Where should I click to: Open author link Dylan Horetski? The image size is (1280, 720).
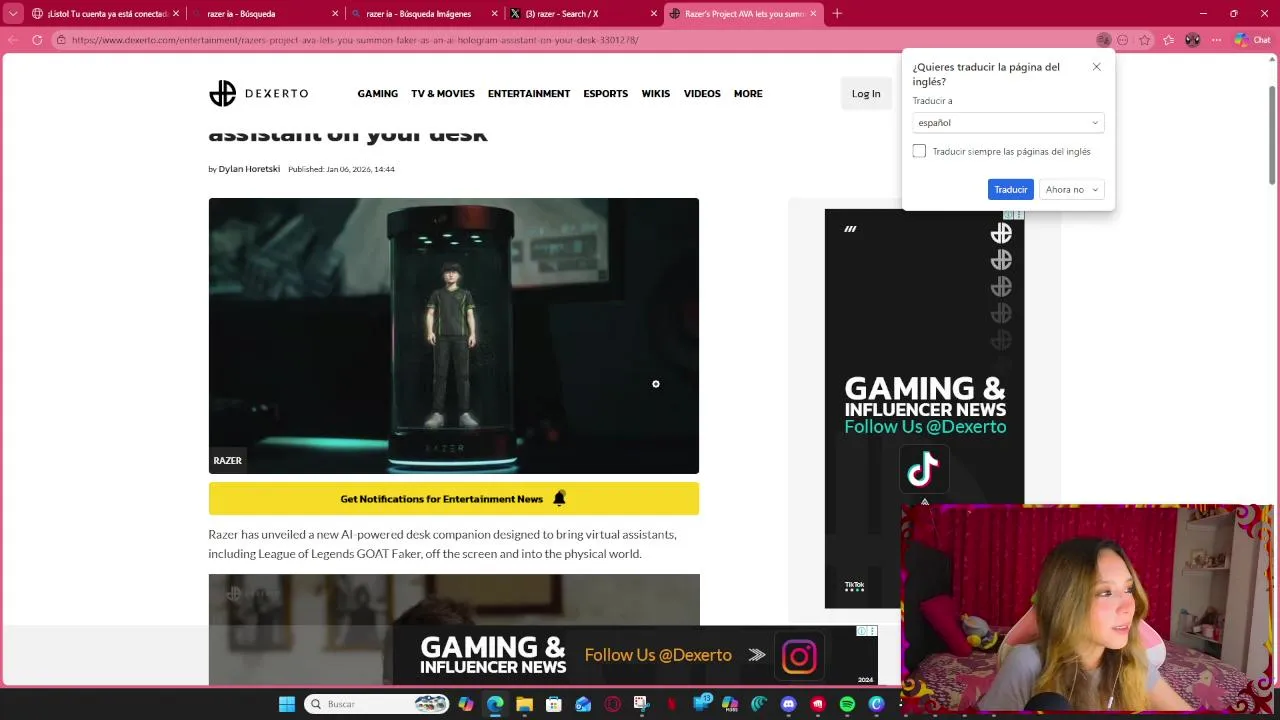click(x=249, y=169)
